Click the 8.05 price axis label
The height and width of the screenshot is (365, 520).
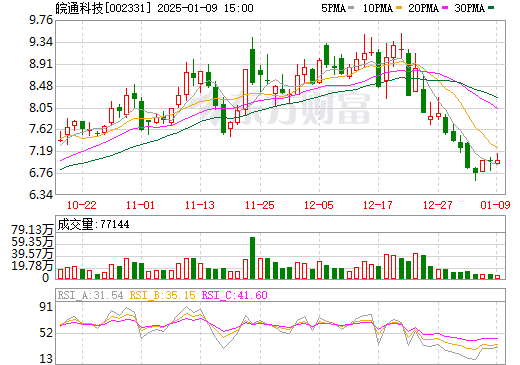click(41, 108)
